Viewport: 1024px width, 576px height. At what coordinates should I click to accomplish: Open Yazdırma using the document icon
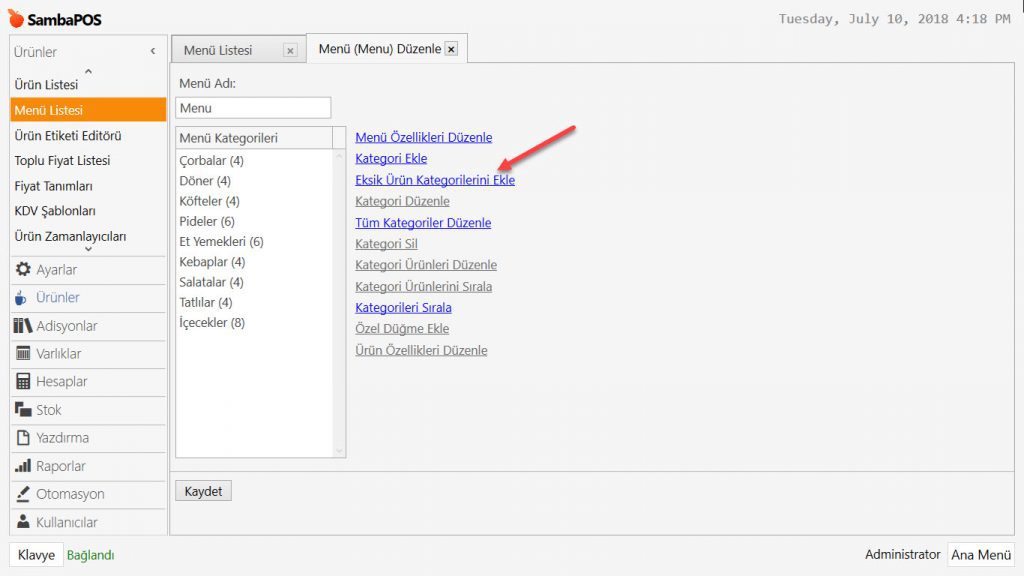click(x=23, y=438)
